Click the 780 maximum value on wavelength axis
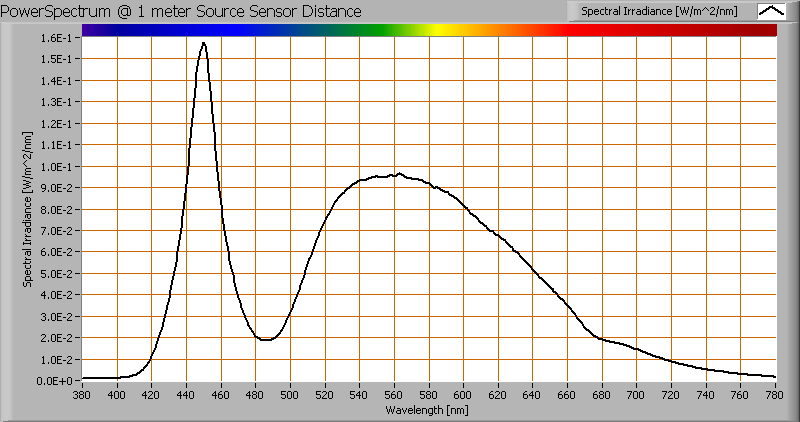Screen dimensions: 800x422 click(774, 394)
